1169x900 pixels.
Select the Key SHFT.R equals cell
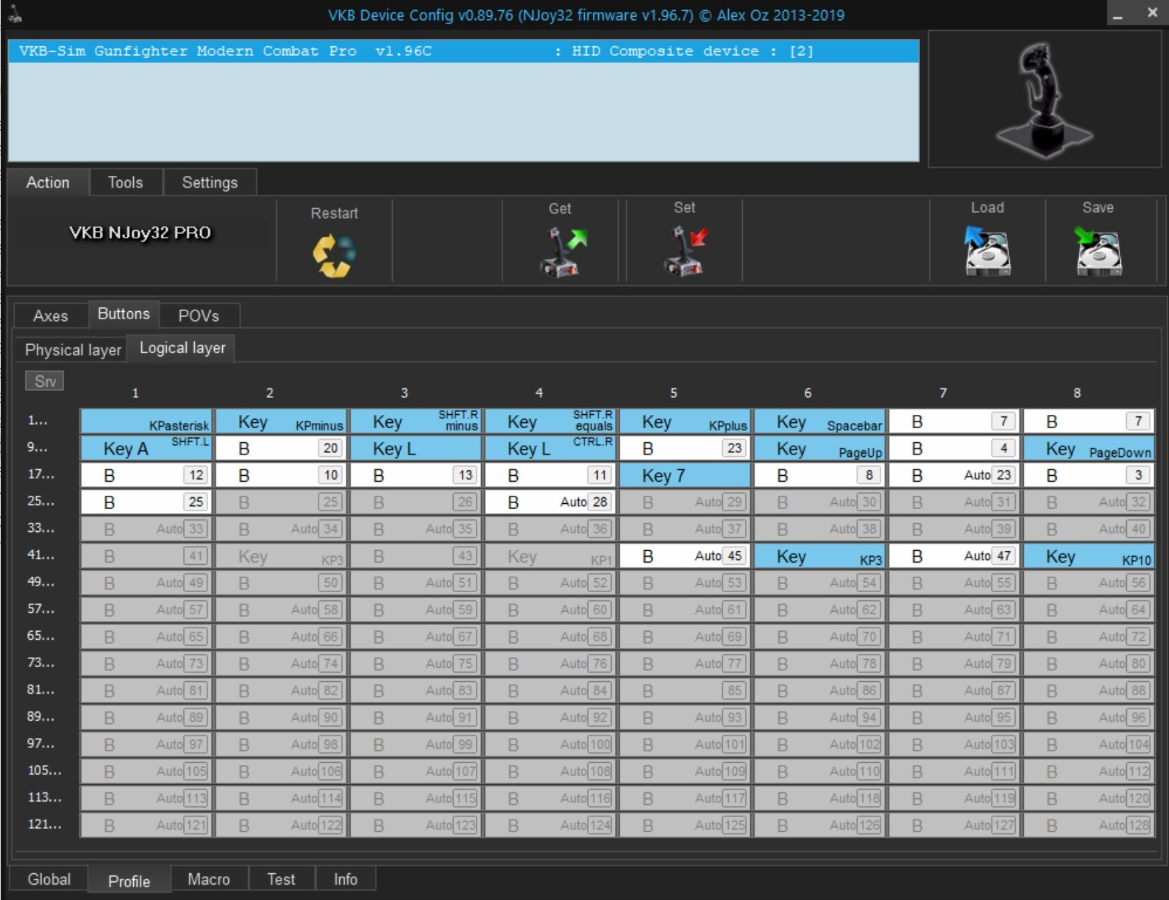click(x=550, y=421)
